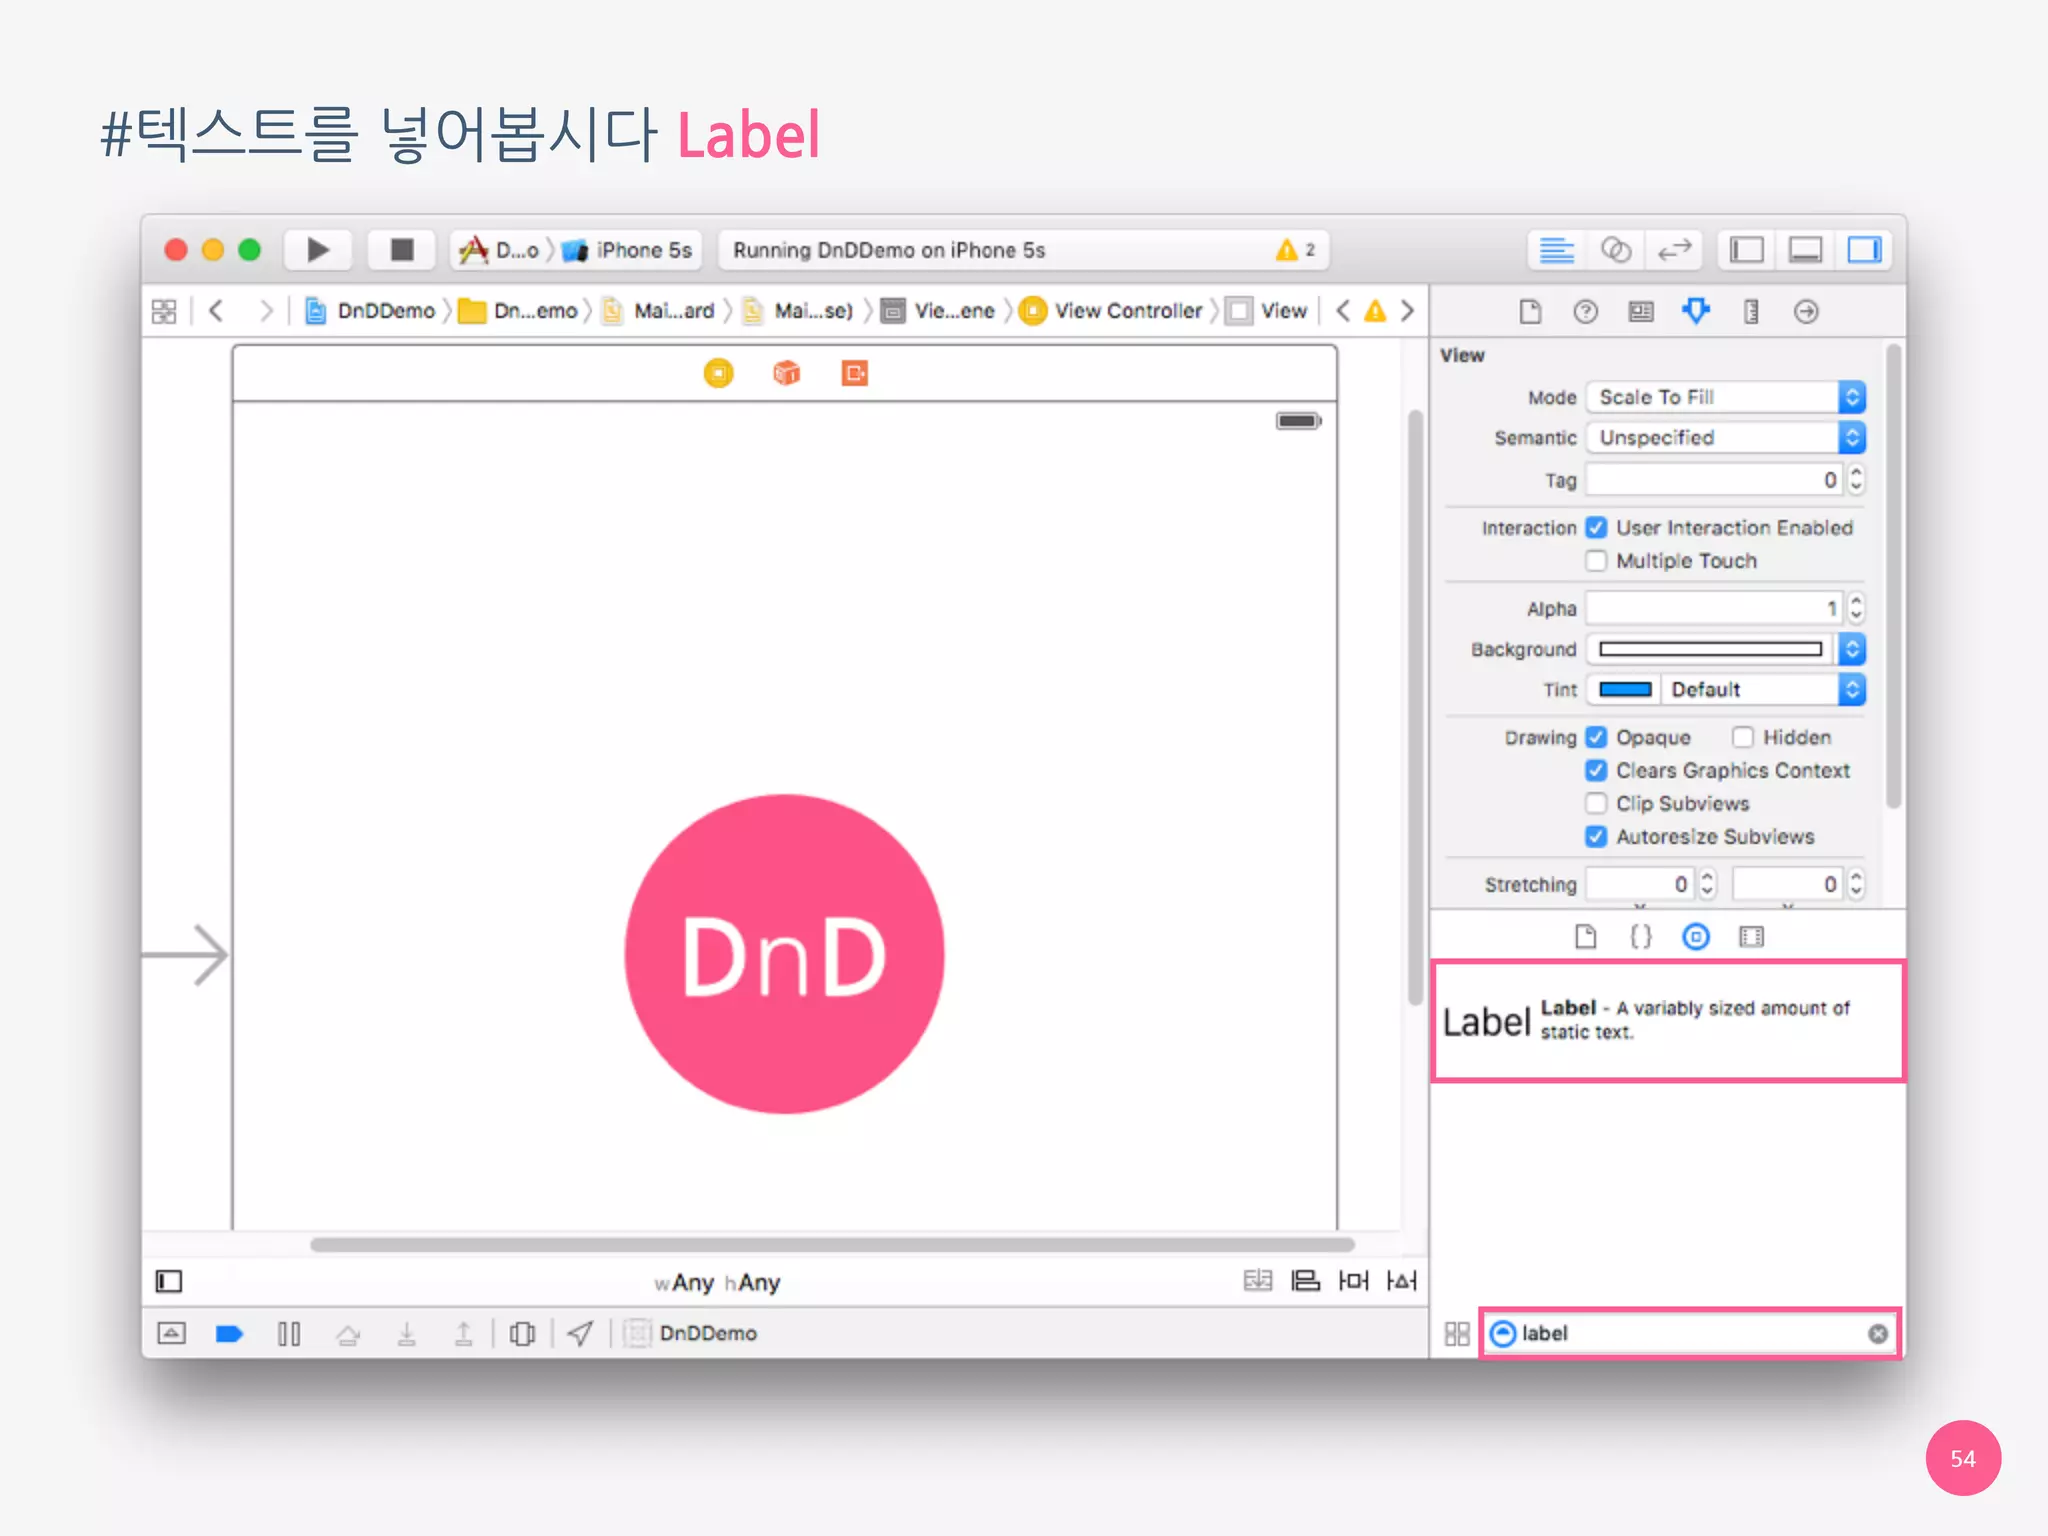Screen dimensions: 2048x1536
Task: Click the First Responder cube icon
Action: point(787,373)
